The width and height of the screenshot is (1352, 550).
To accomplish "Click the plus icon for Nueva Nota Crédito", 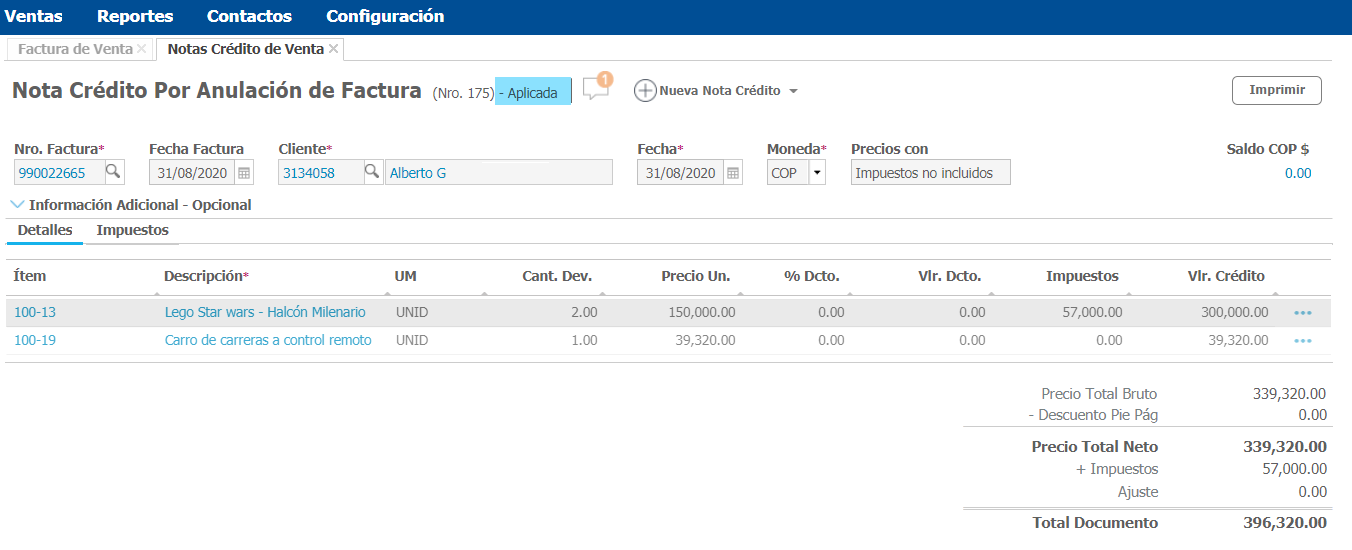I will (x=645, y=91).
